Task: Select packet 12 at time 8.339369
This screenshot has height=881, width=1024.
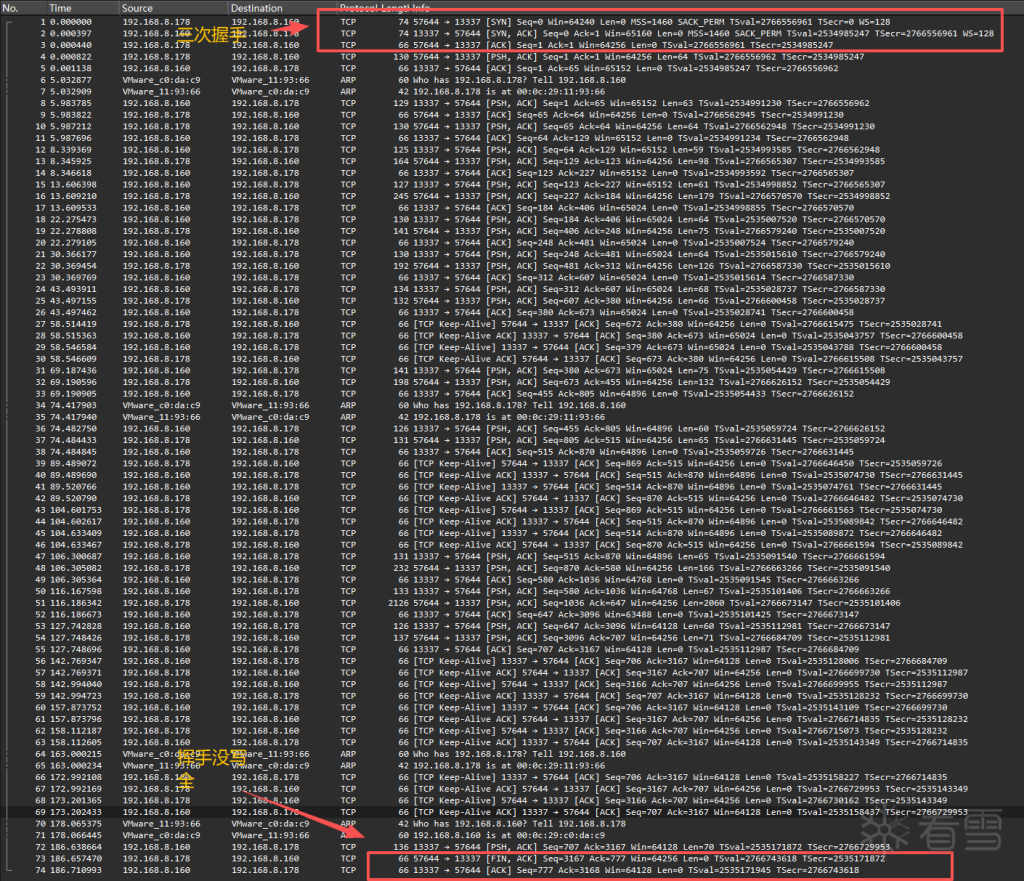Action: click(x=512, y=150)
